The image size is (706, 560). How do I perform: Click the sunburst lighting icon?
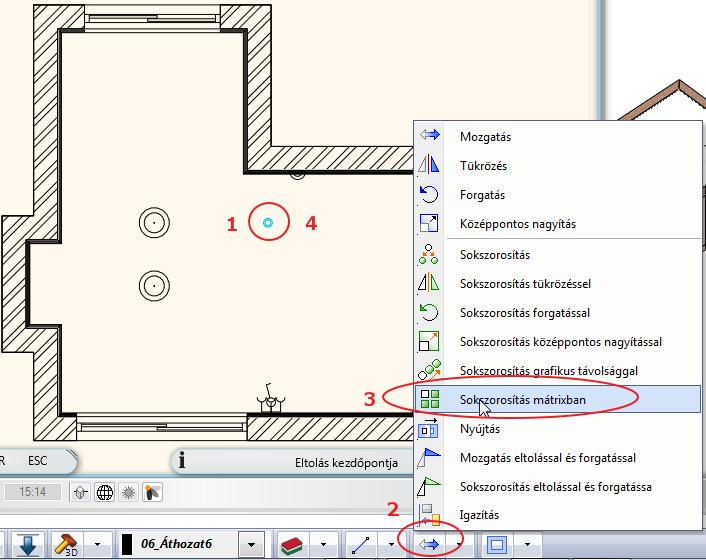[x=128, y=492]
